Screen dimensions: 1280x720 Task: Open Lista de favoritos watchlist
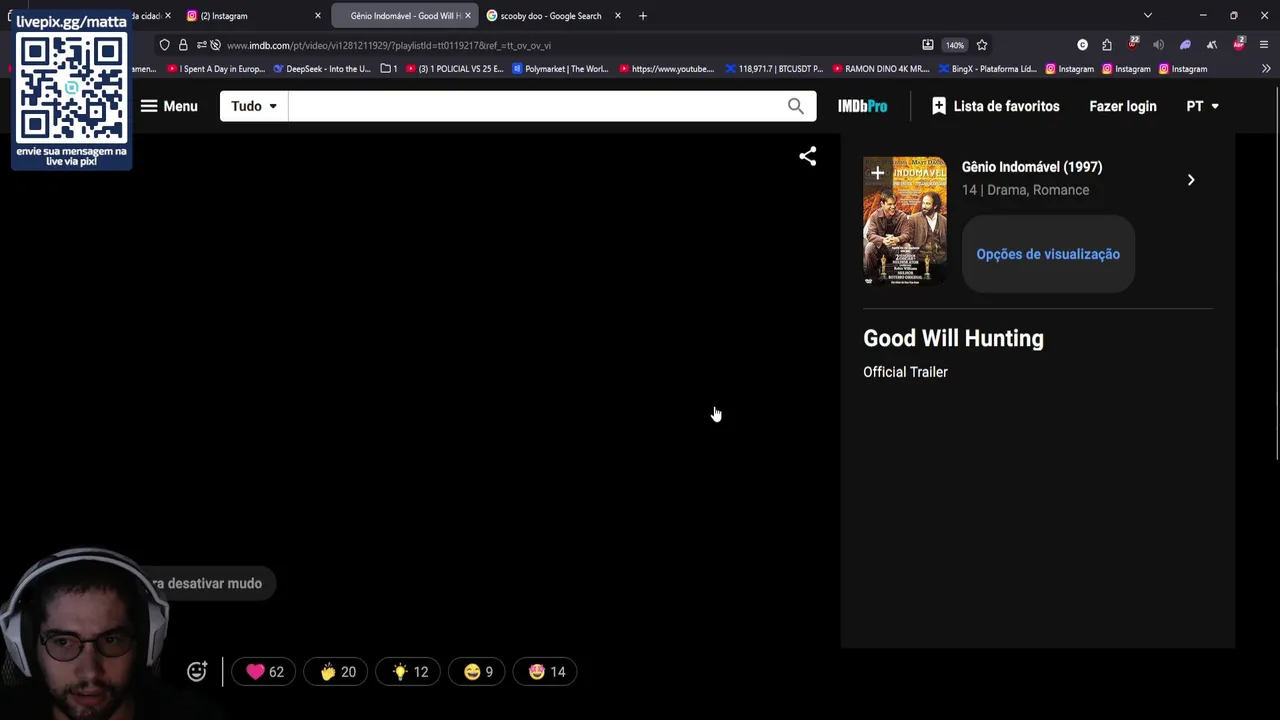(x=995, y=106)
